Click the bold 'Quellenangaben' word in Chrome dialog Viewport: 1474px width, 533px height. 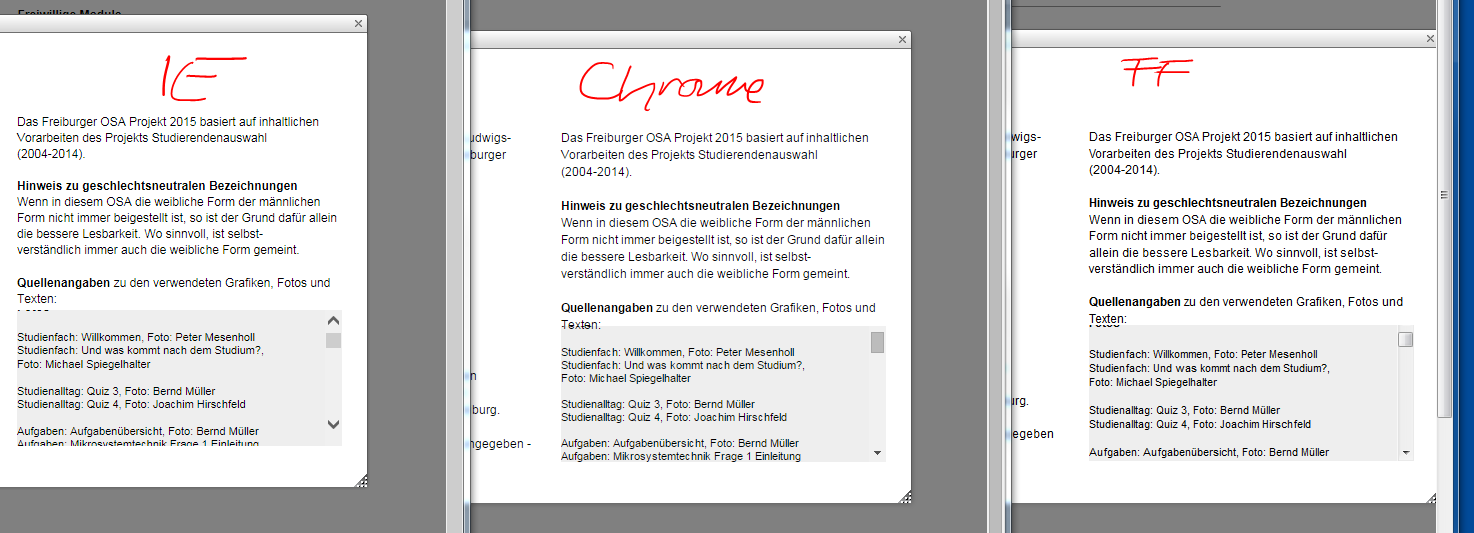(x=608, y=308)
